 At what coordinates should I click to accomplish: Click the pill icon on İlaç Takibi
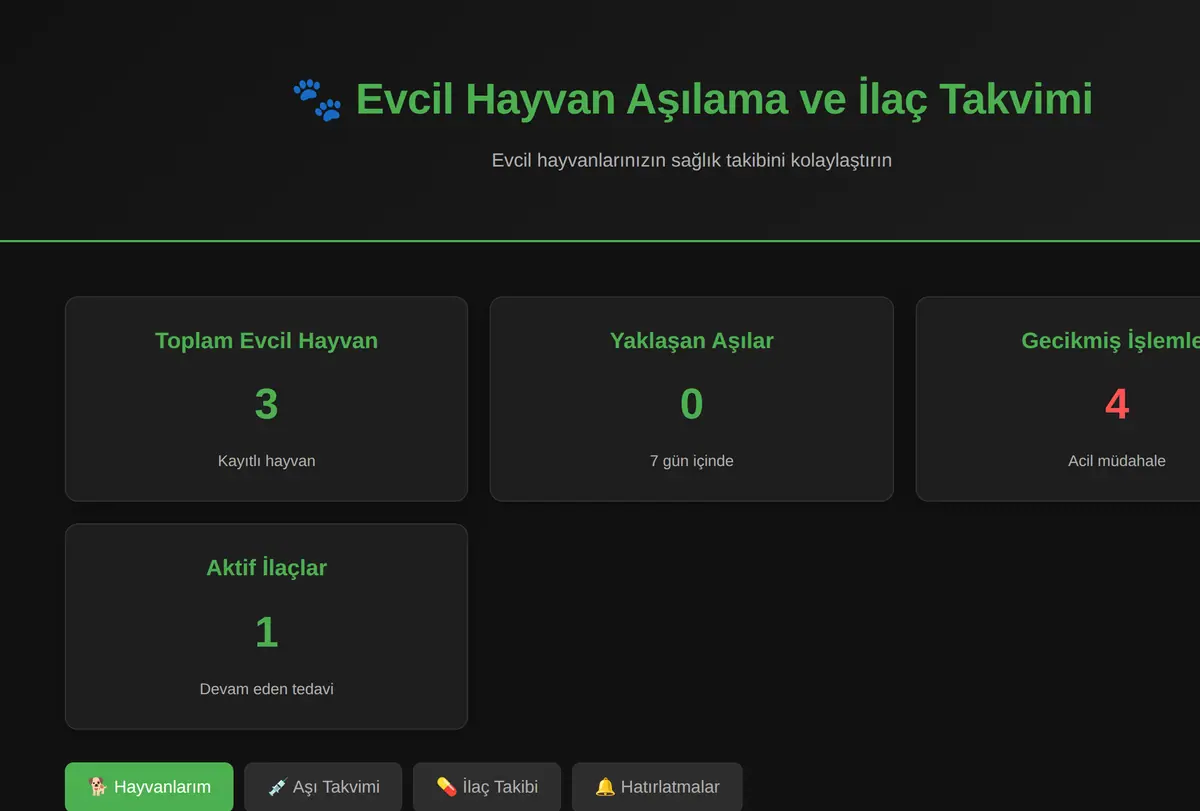[x=447, y=787]
